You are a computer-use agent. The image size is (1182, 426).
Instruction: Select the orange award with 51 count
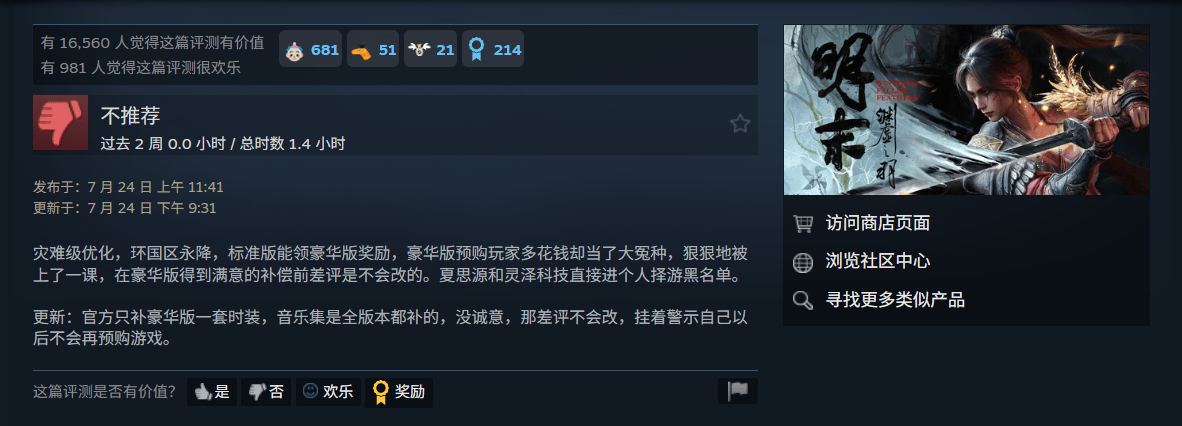(372, 49)
